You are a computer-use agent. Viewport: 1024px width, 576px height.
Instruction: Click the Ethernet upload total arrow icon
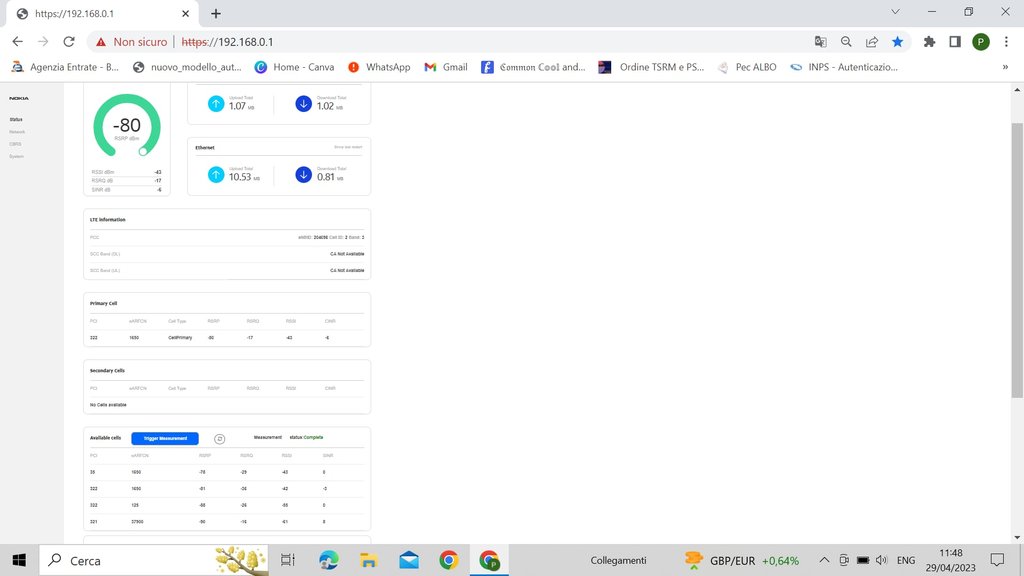[x=216, y=174]
